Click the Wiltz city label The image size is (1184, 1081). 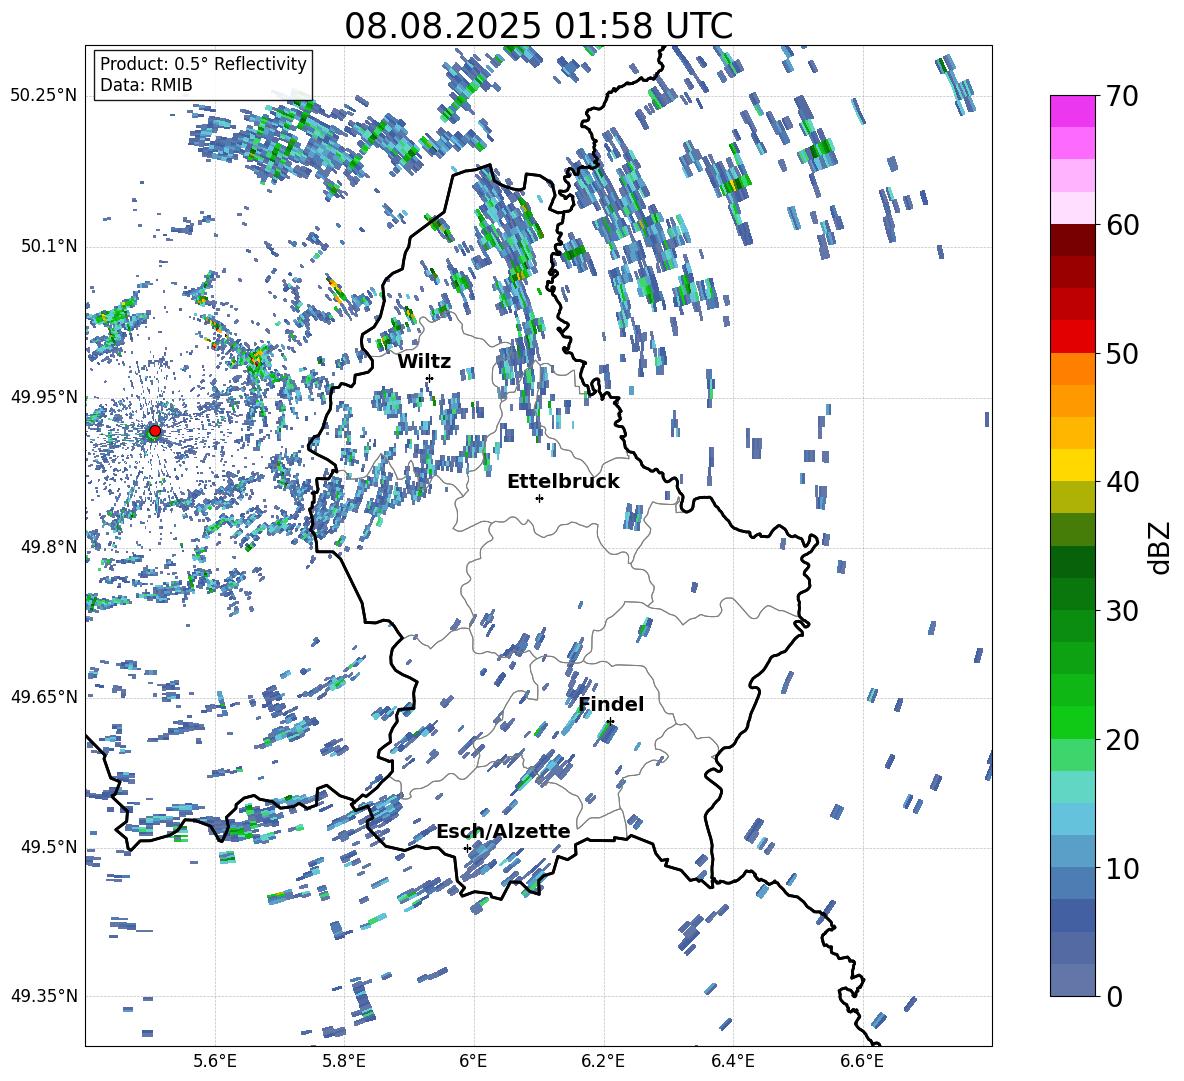tap(424, 361)
